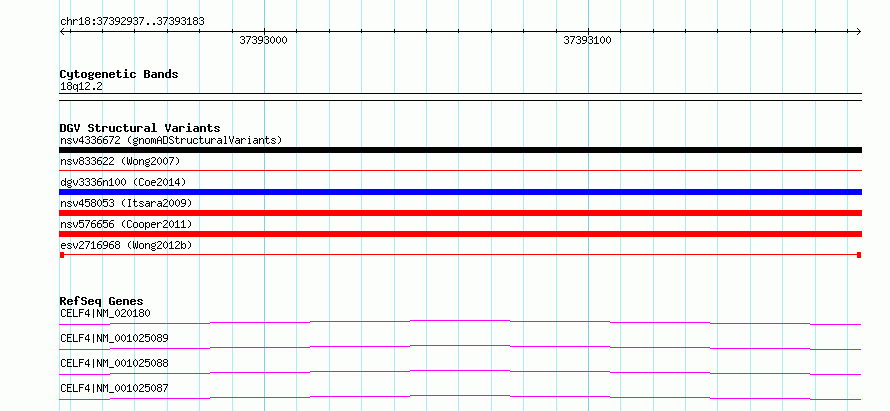
Task: Click the 37393000 ruler coordinate
Action: pyautogui.click(x=263, y=40)
